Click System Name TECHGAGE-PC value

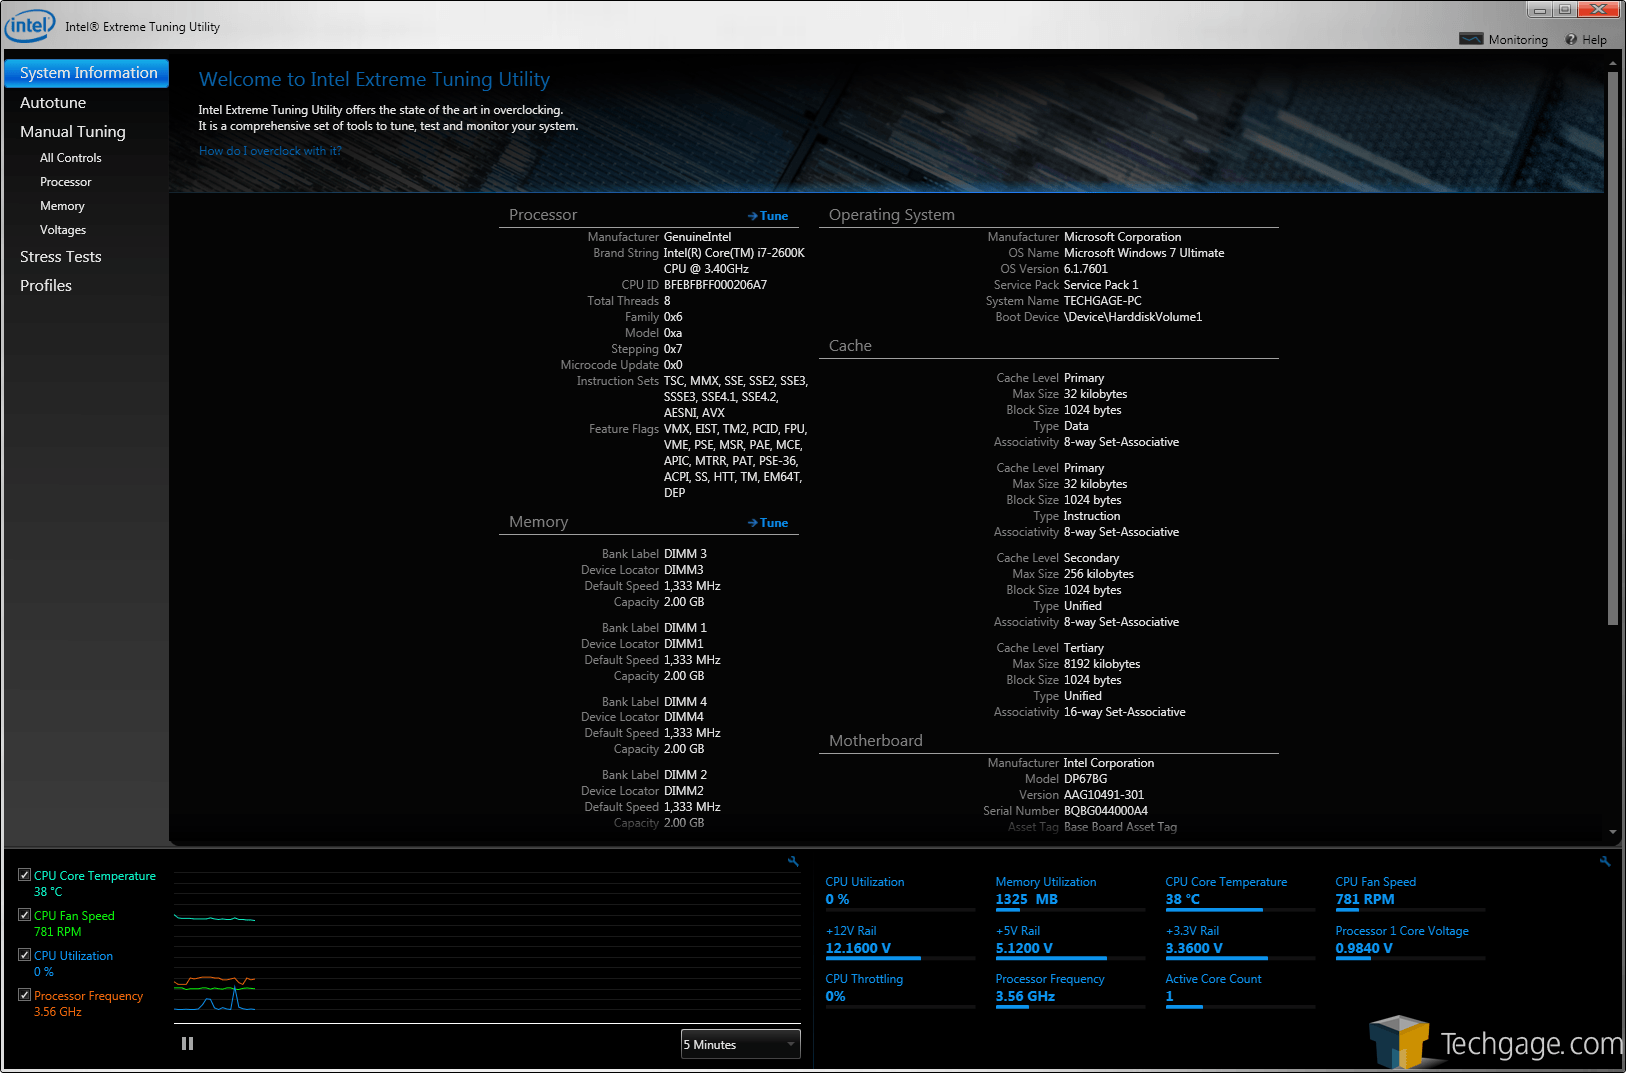click(1102, 301)
